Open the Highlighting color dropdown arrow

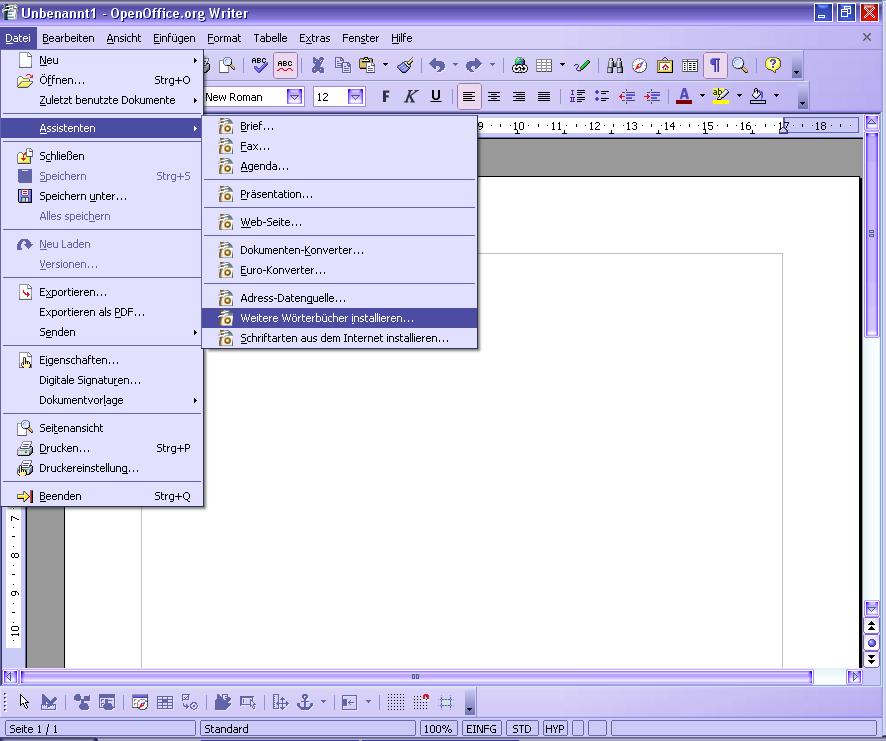pos(739,97)
